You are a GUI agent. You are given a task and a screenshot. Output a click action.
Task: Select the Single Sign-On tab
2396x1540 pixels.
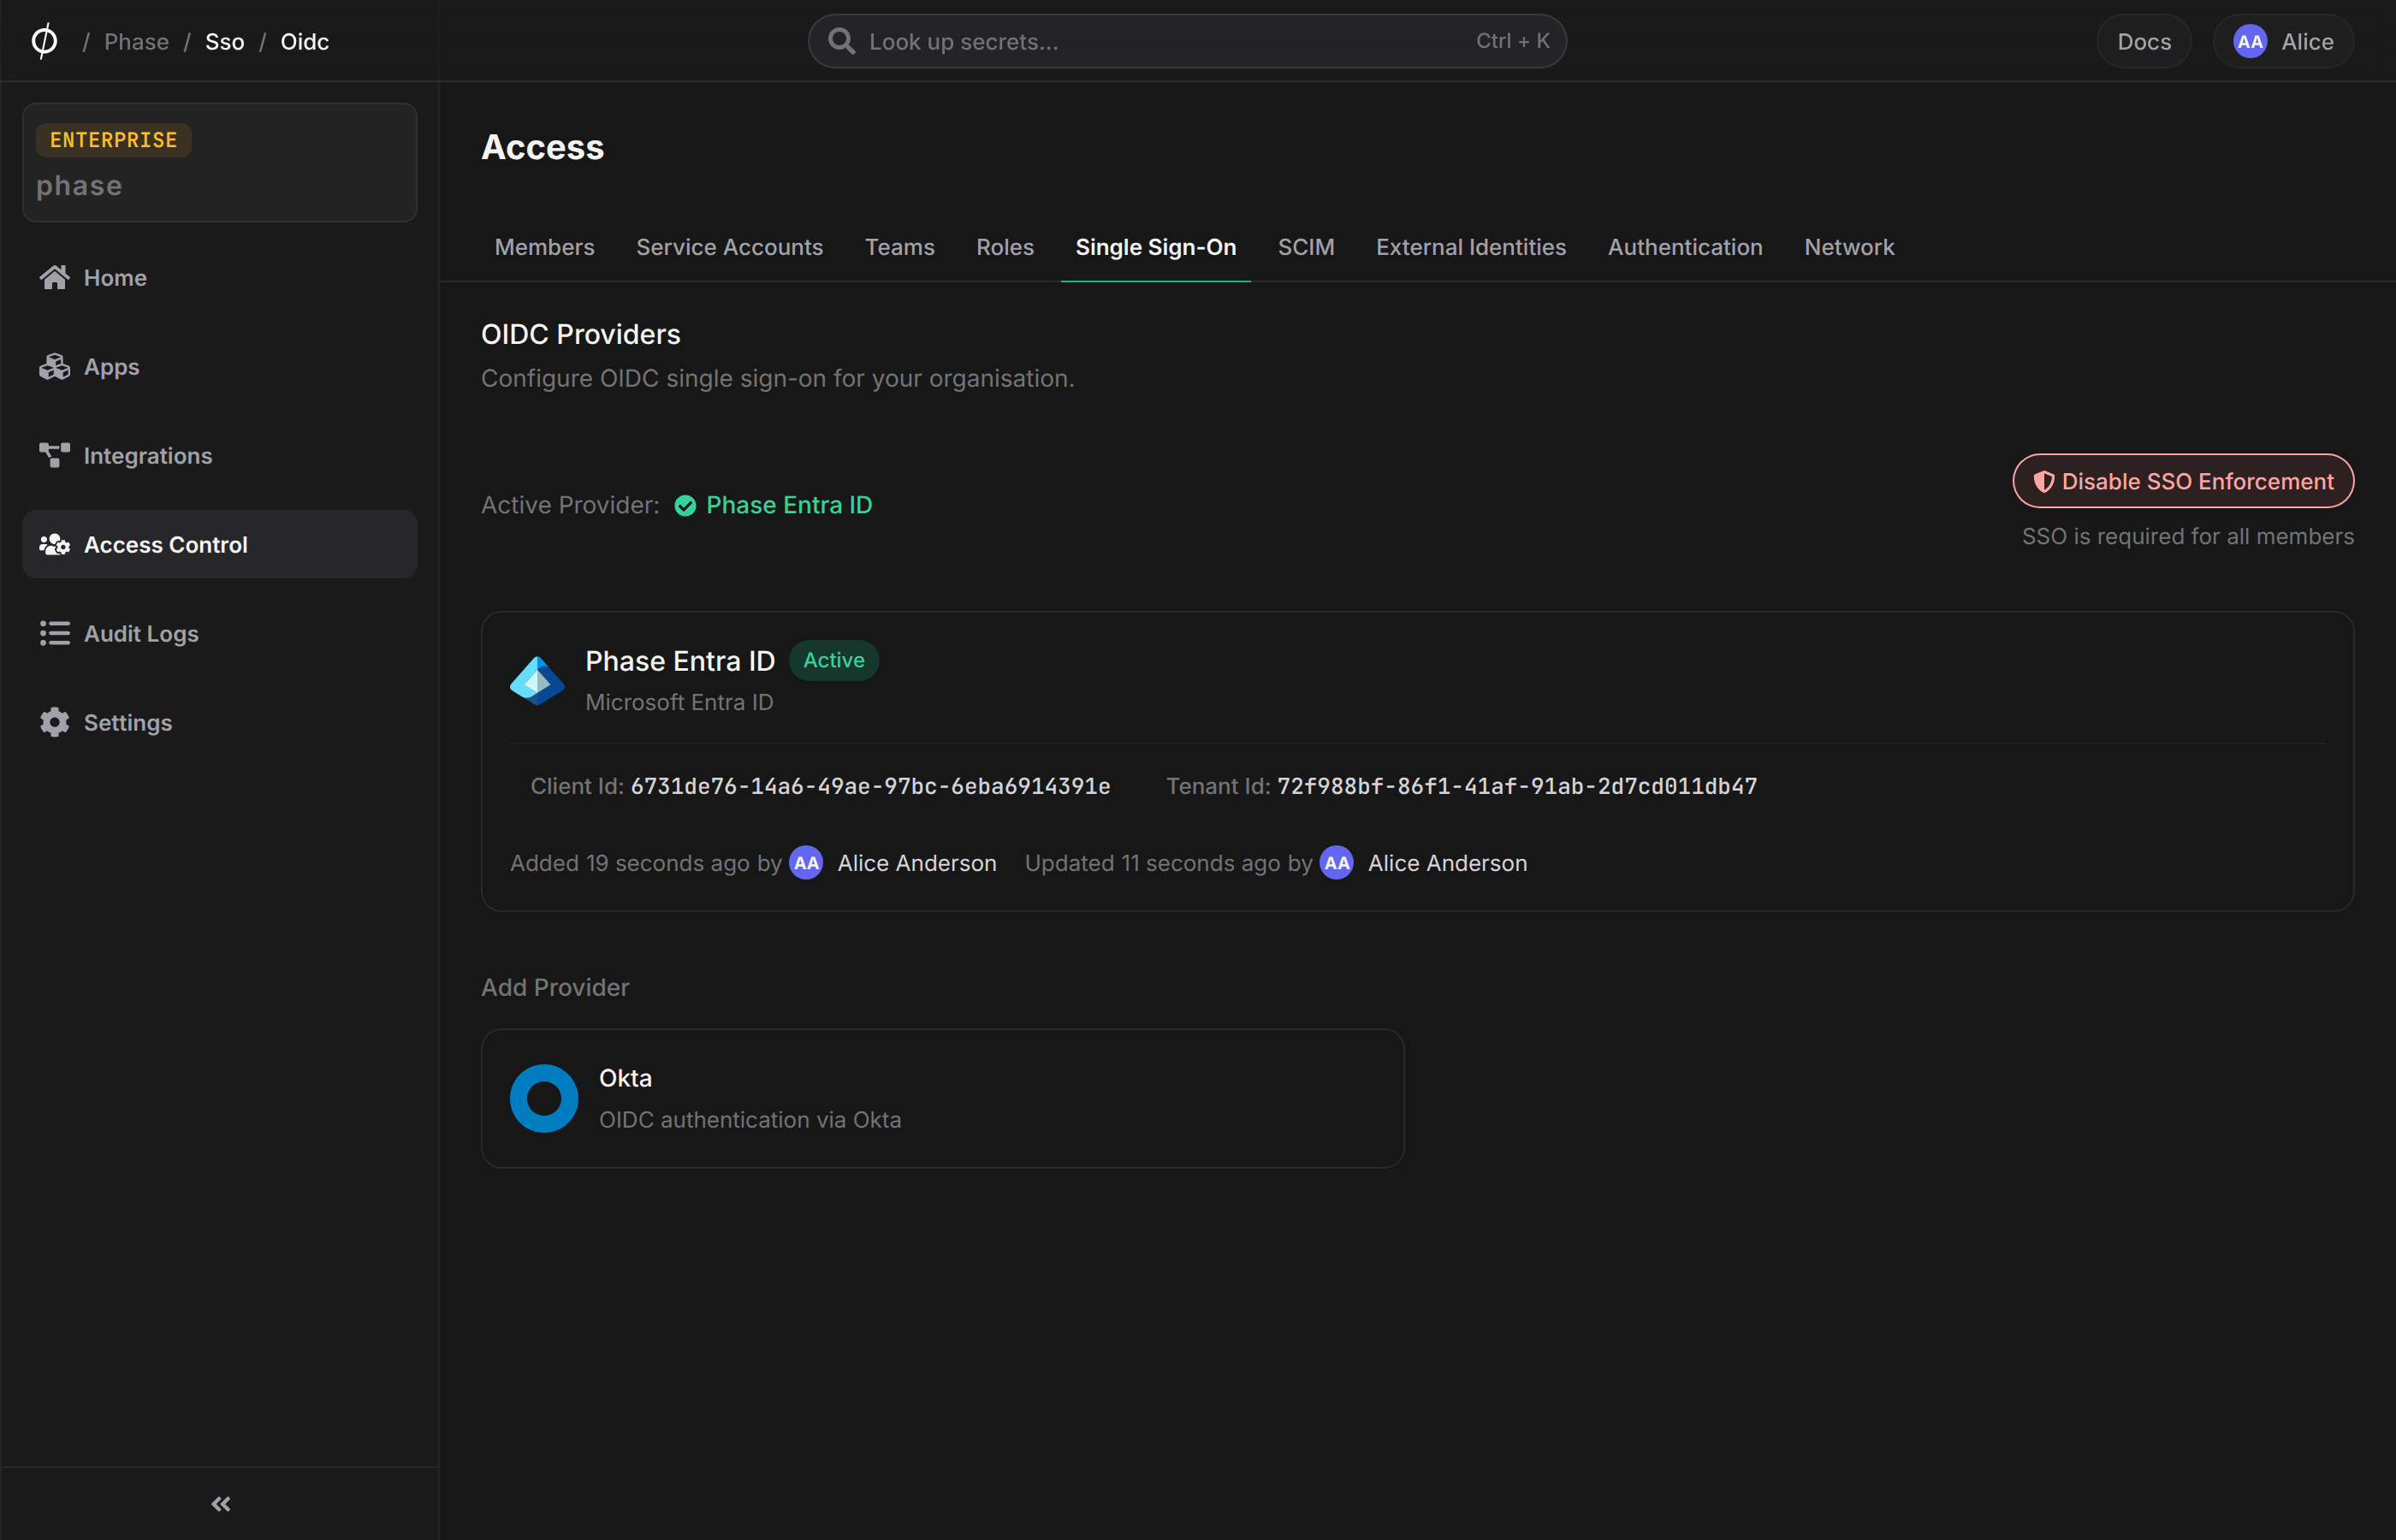click(x=1155, y=247)
